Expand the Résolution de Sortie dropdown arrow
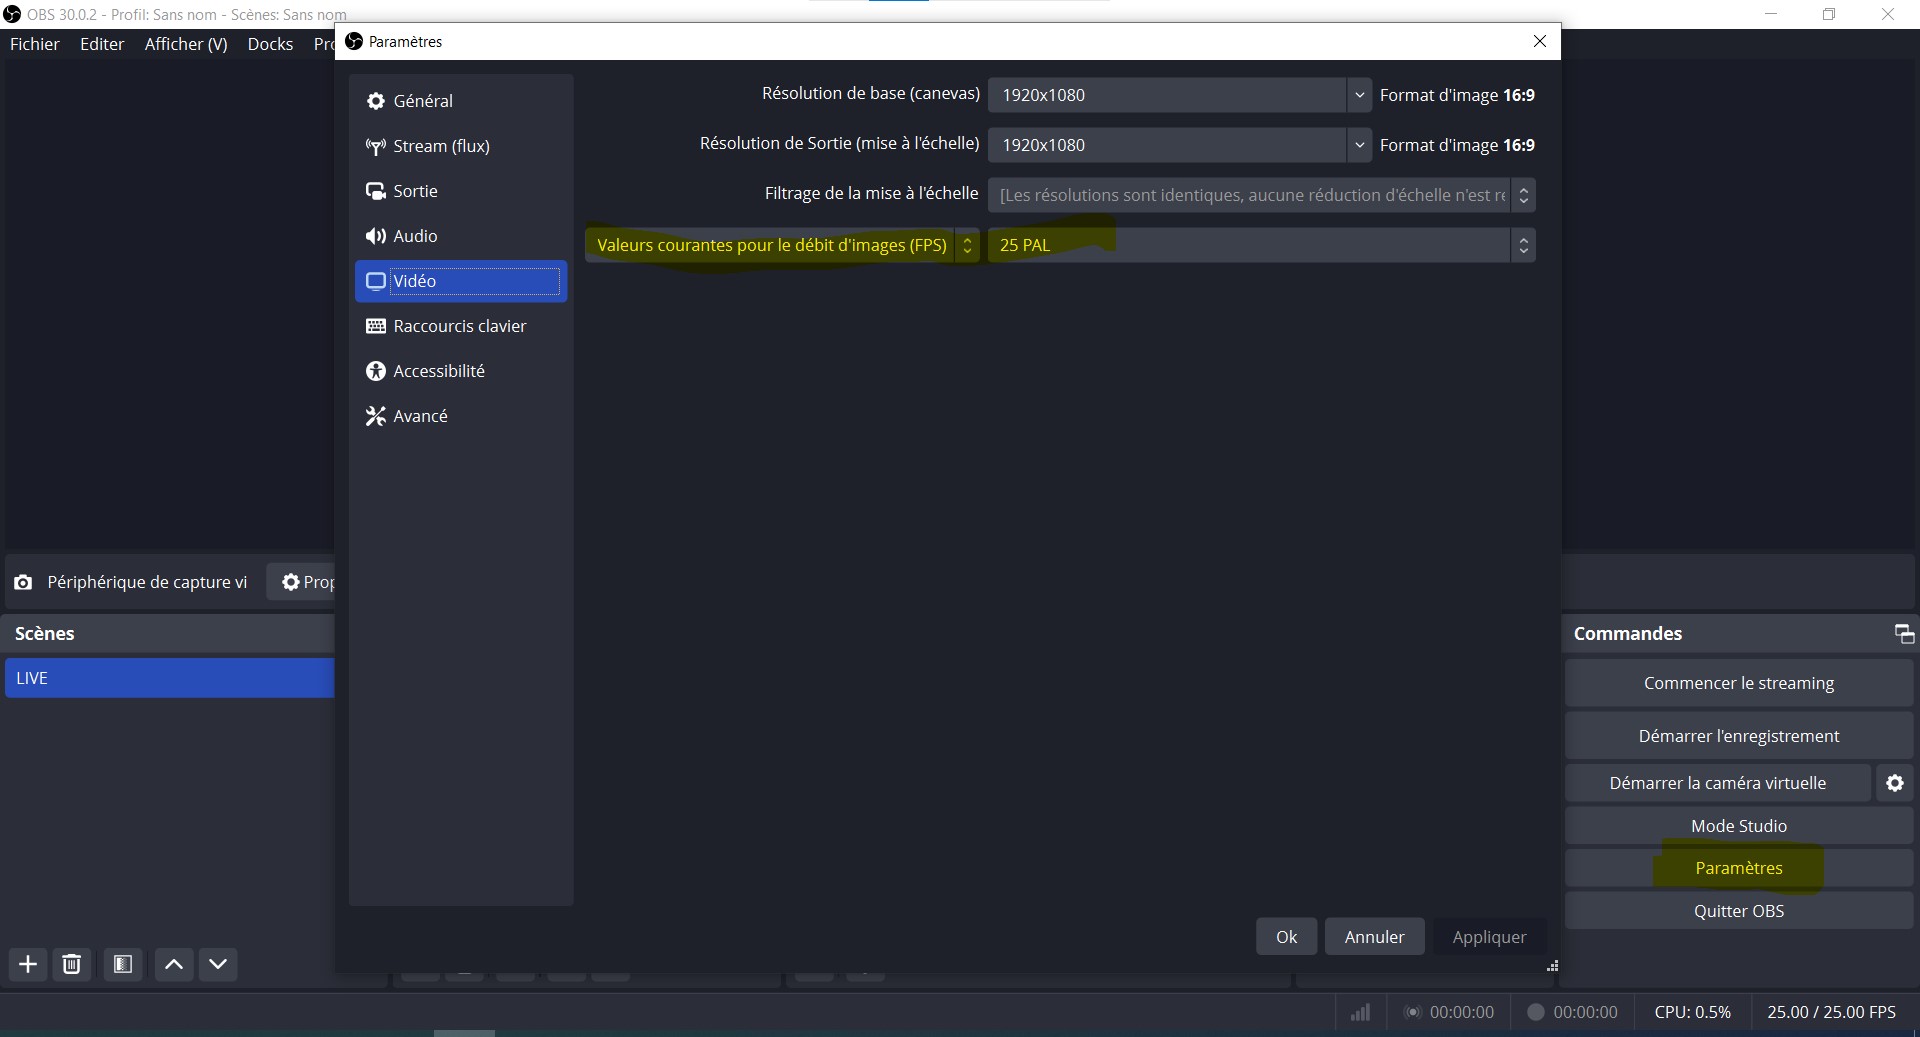The height and width of the screenshot is (1037, 1920). 1359,145
